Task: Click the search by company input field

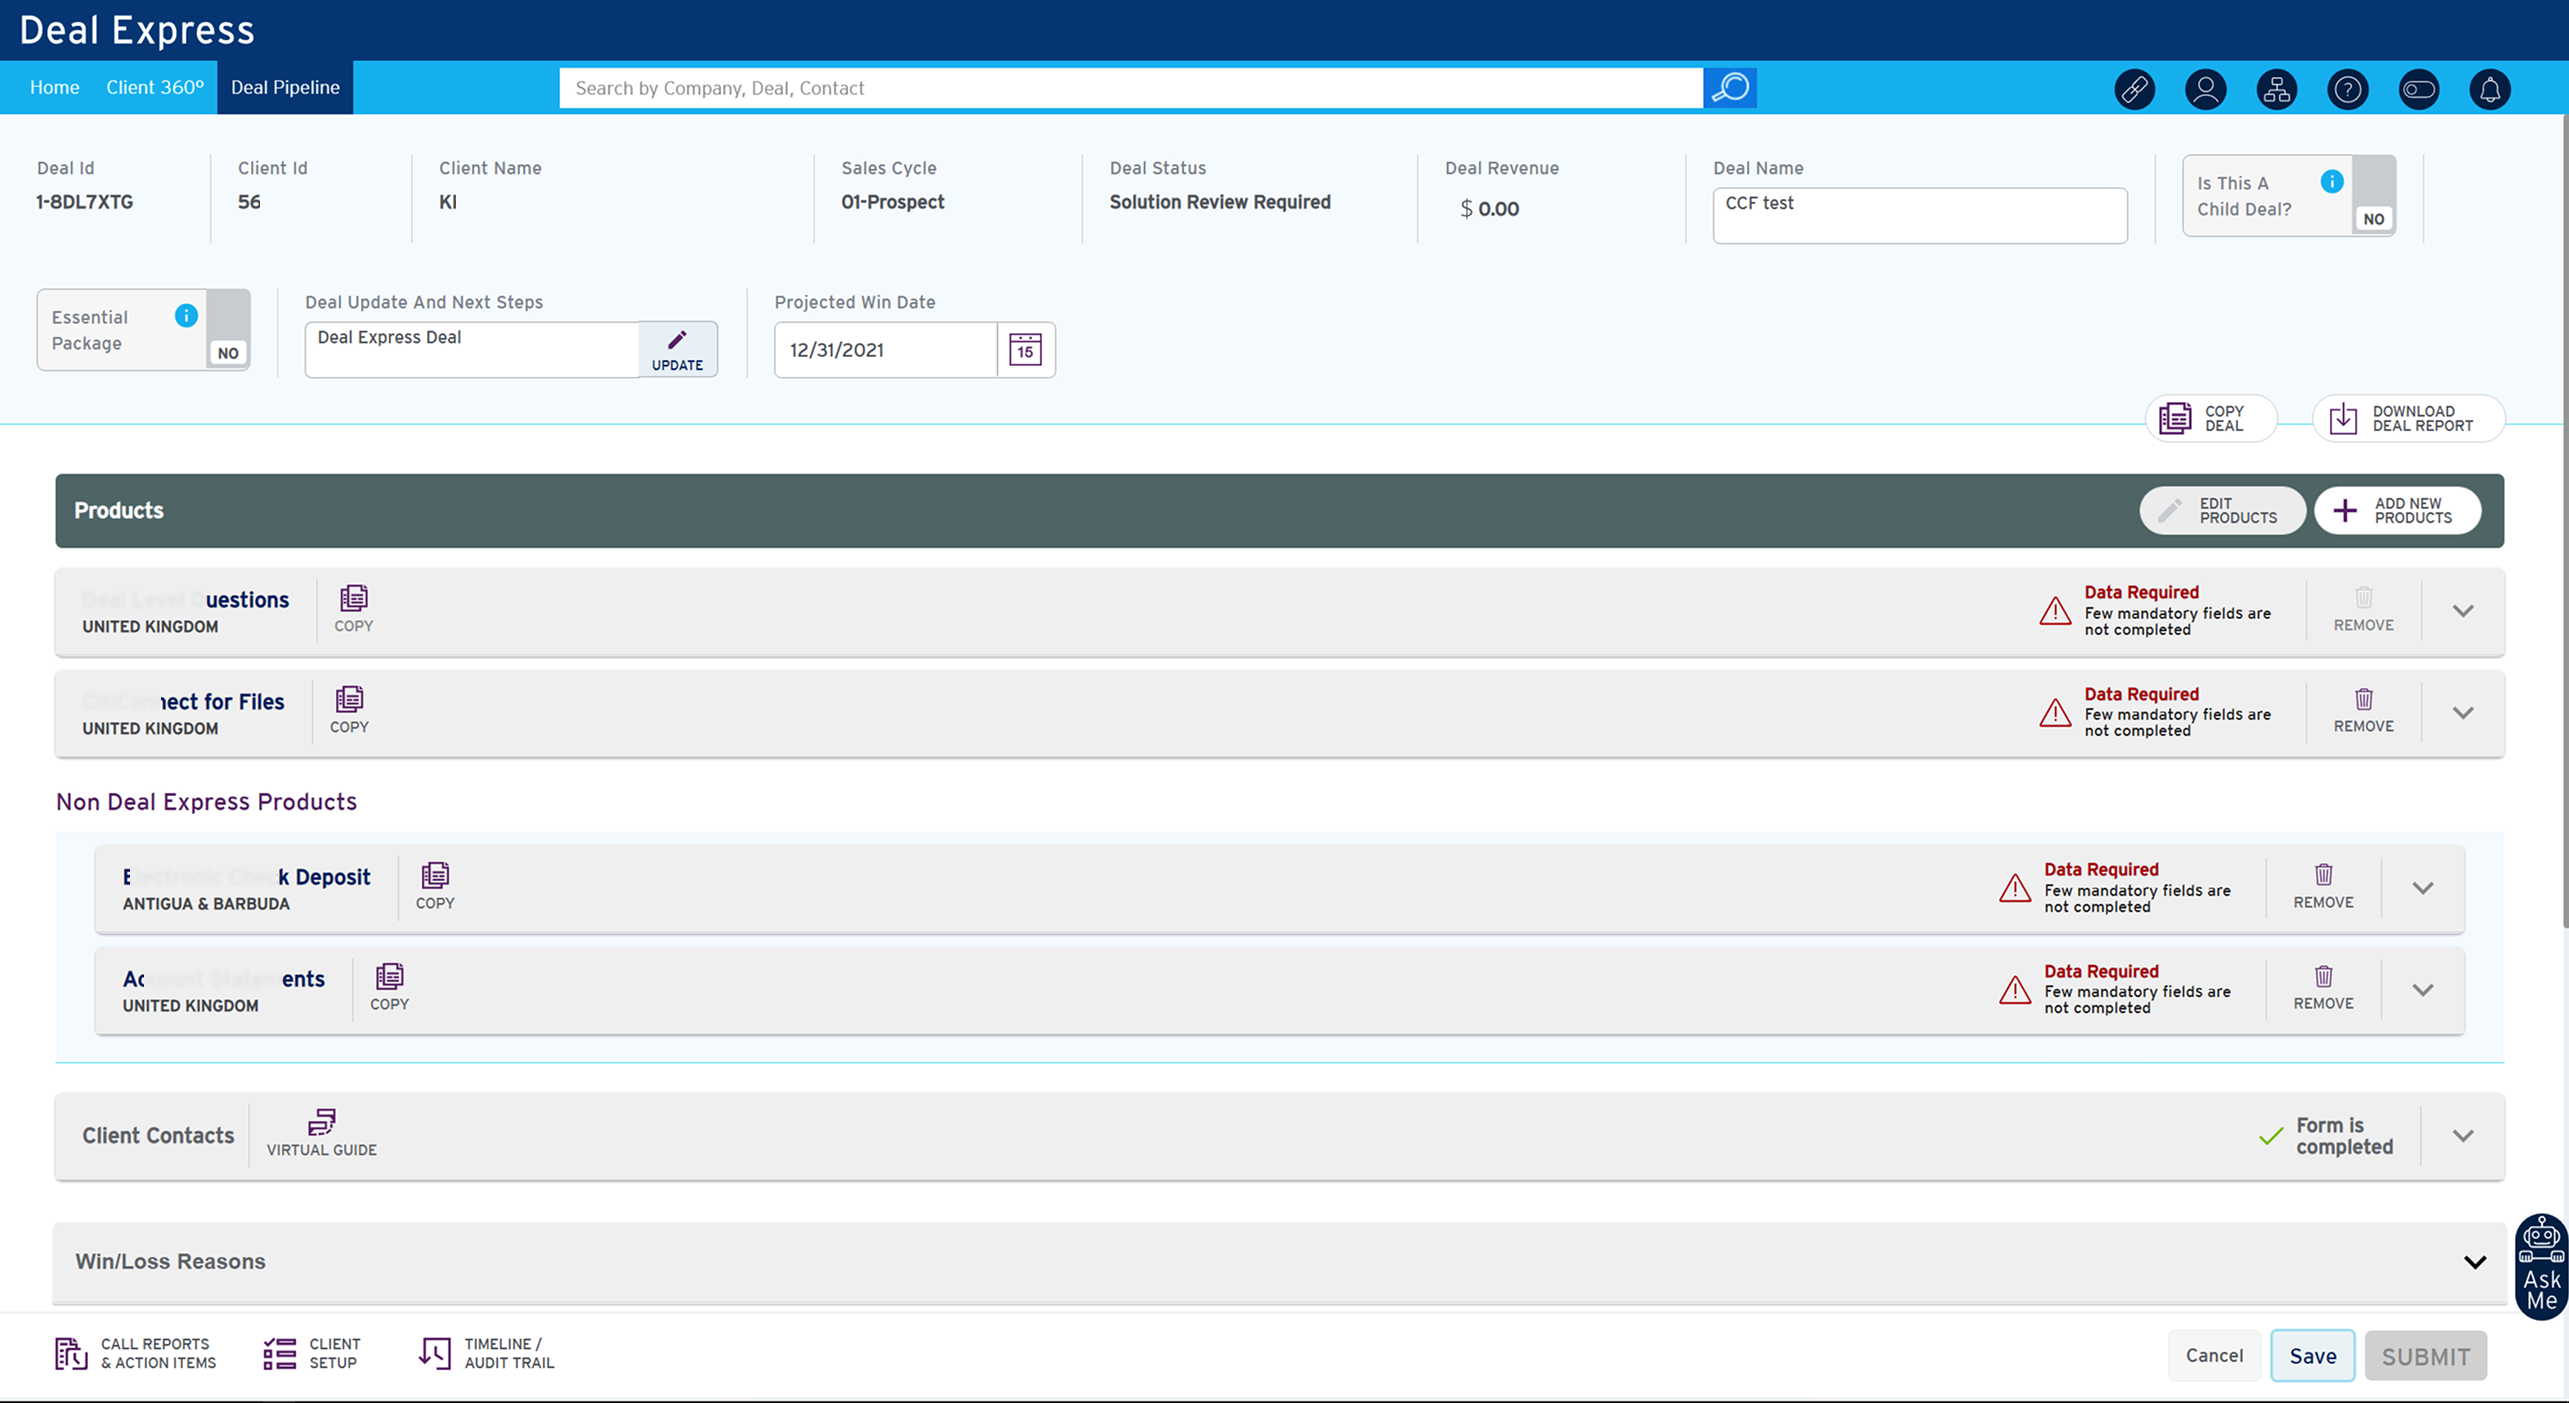Action: 1130,88
